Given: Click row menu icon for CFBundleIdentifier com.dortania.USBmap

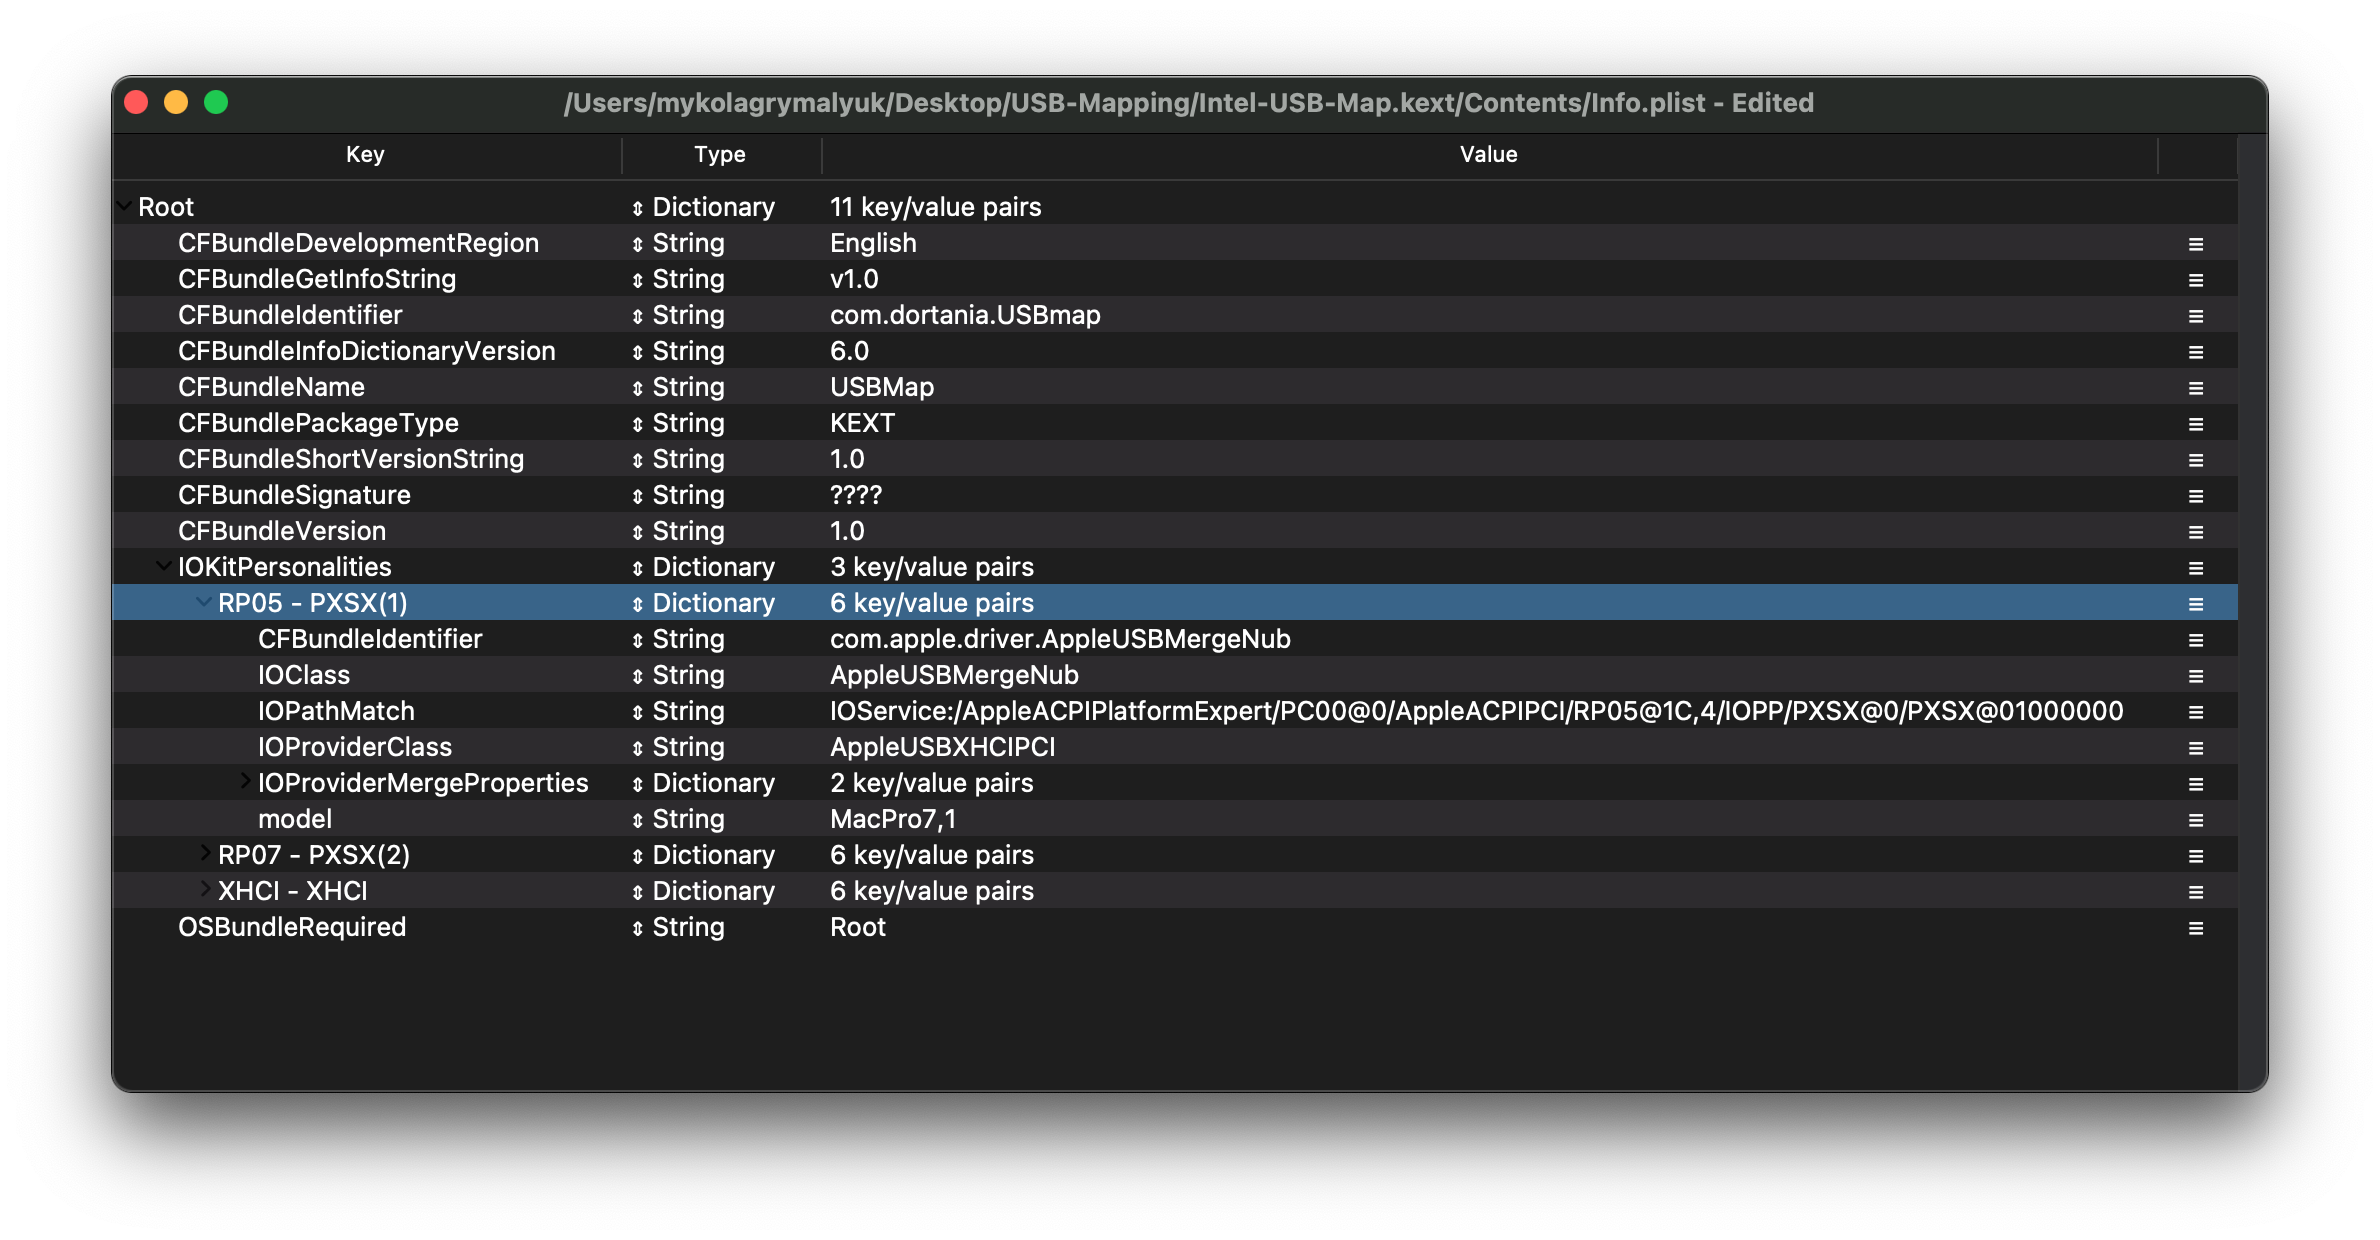Looking at the screenshot, I should click(2195, 316).
